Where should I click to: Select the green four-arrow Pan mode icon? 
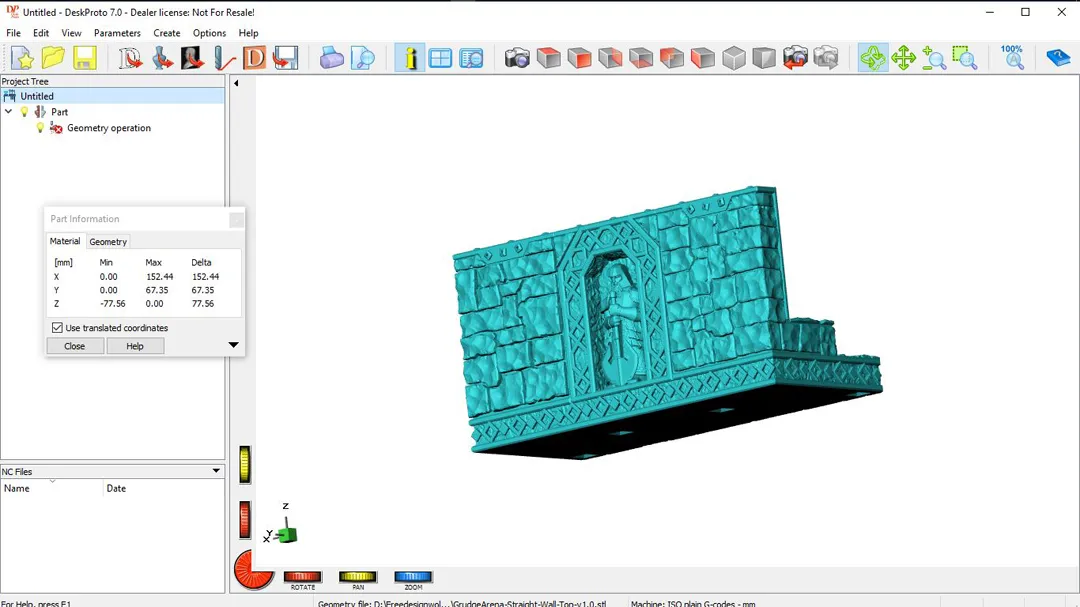(903, 59)
